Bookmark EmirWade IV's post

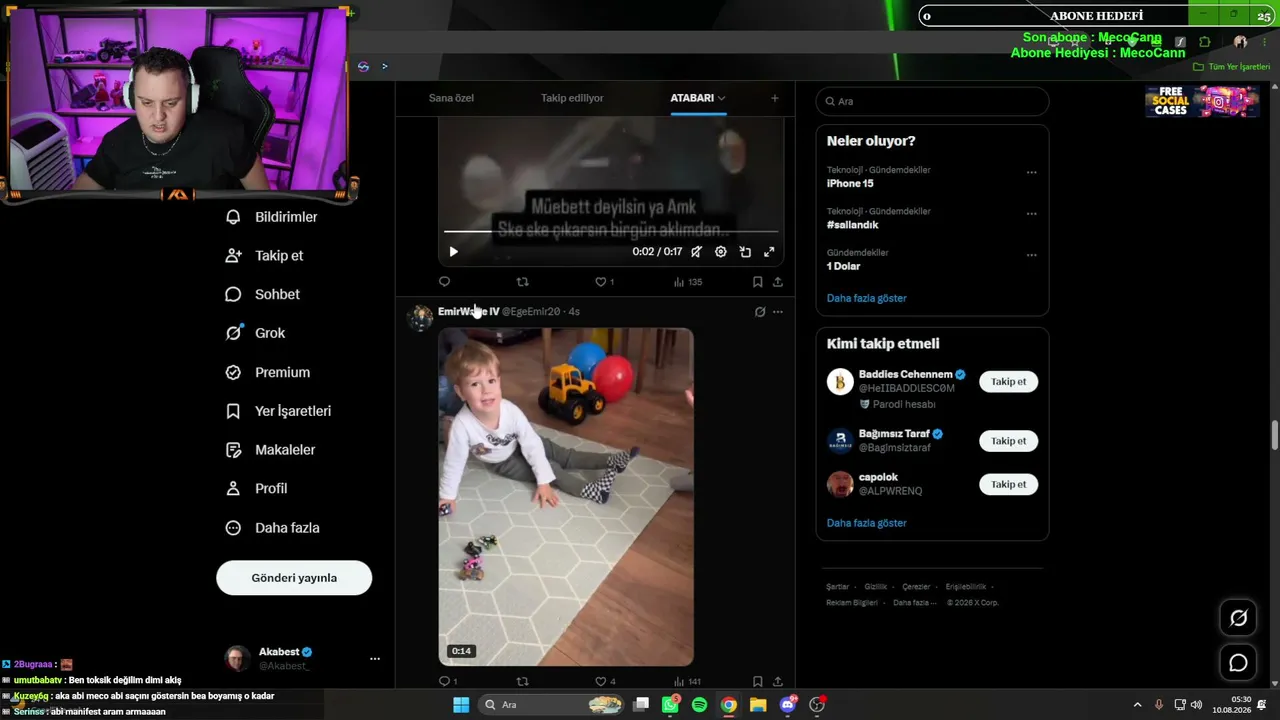(757, 682)
